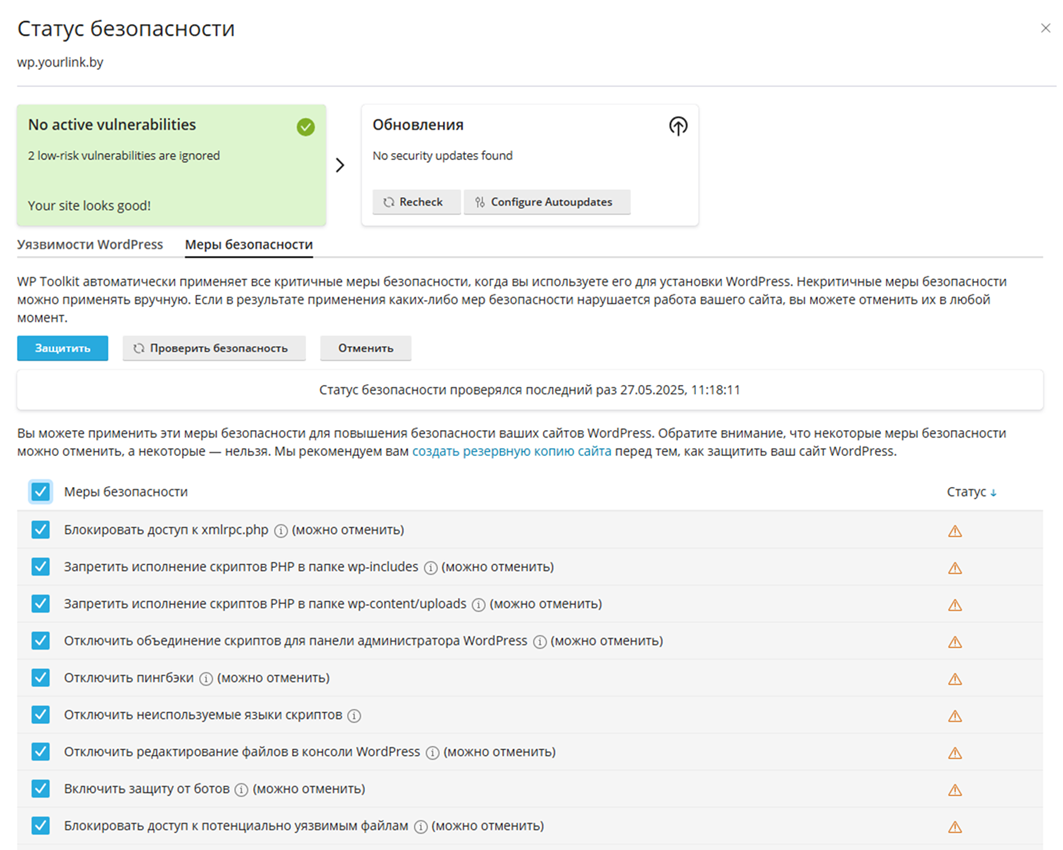
Task: Click info icon beside wp-content/uploads measure
Action: (x=479, y=605)
